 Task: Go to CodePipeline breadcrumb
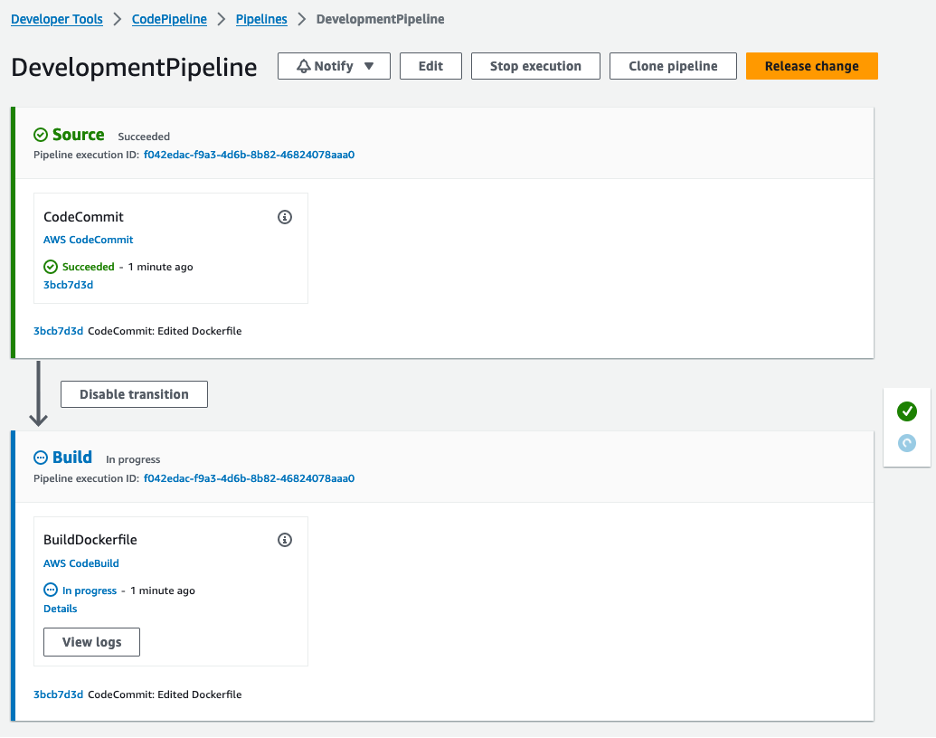pos(170,19)
